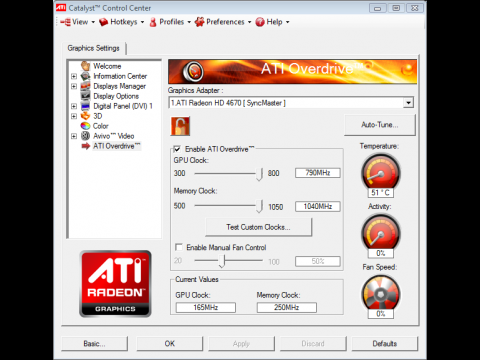The width and height of the screenshot is (480, 360).
Task: Click the 1040MHz memory clock field
Action: click(318, 206)
